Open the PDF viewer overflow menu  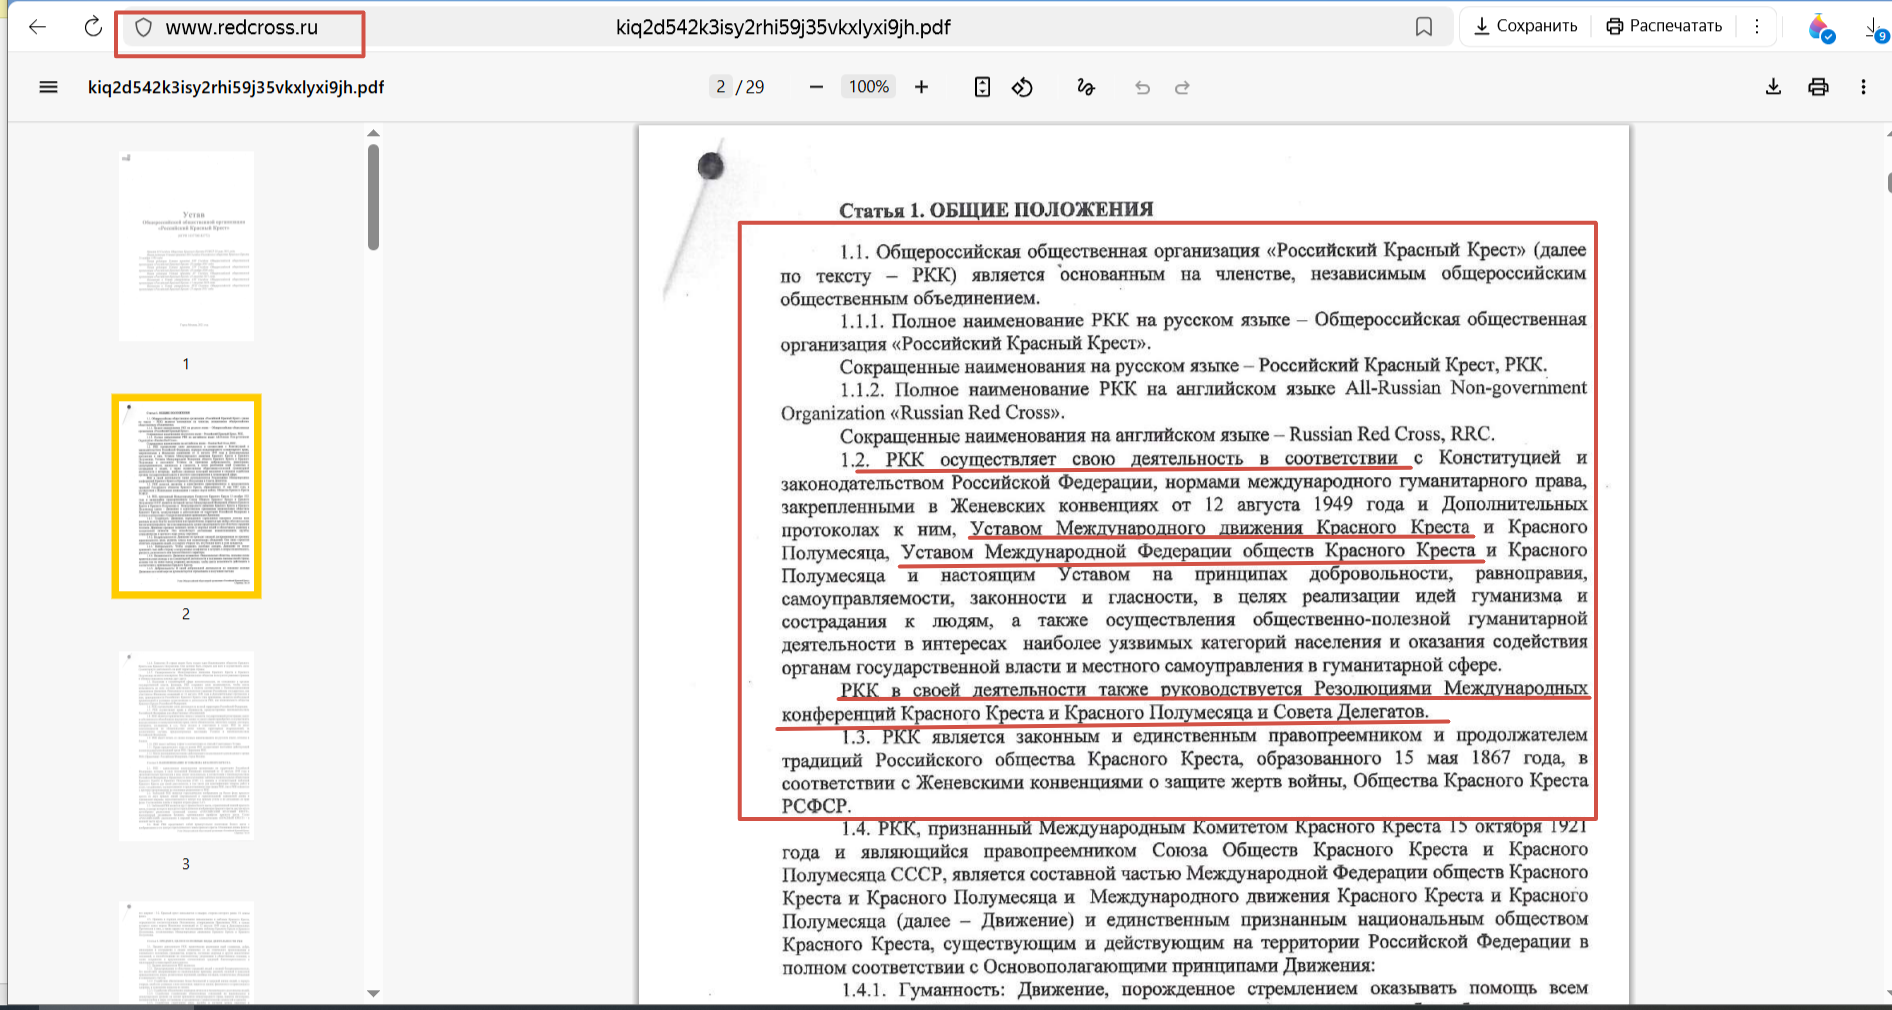point(1863,87)
